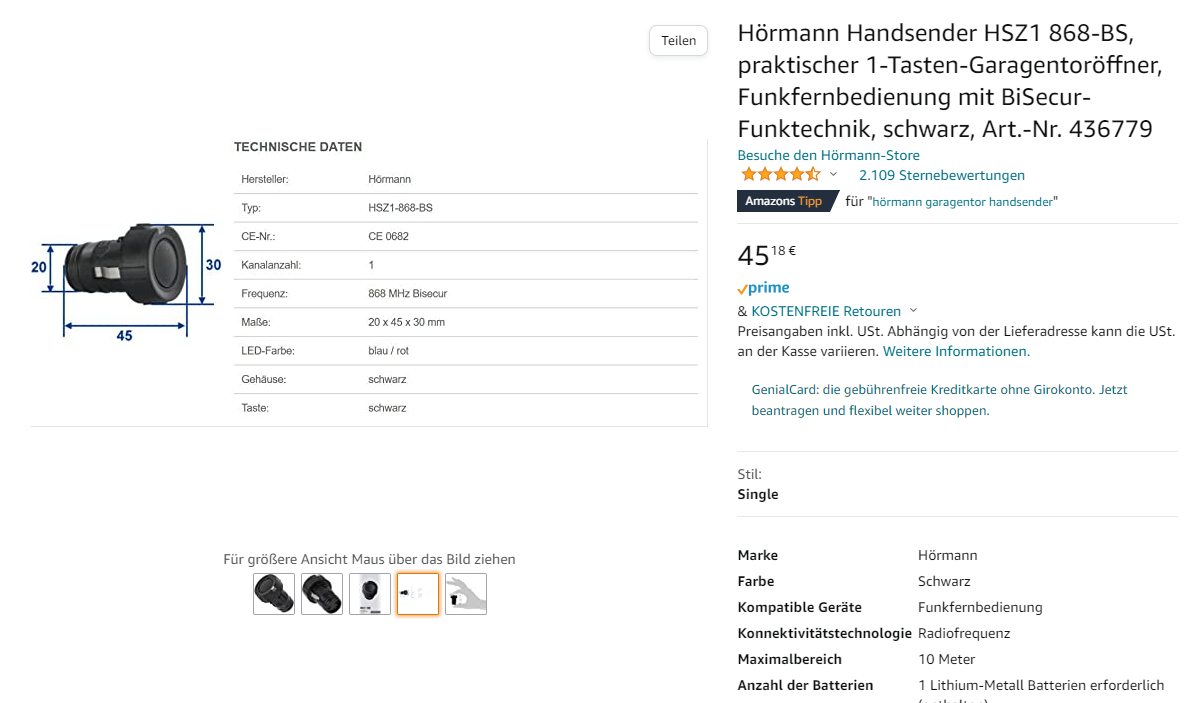Open the Besuche den Hörmann-Store link

[x=828, y=155]
